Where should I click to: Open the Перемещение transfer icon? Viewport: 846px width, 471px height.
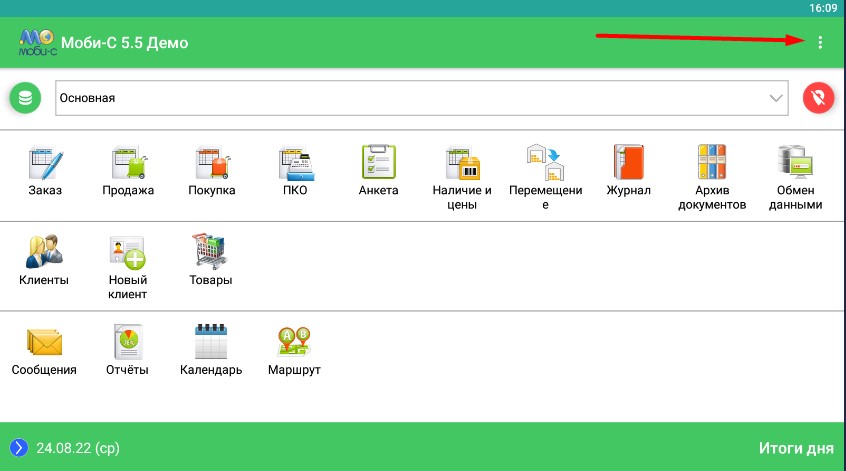tap(545, 178)
